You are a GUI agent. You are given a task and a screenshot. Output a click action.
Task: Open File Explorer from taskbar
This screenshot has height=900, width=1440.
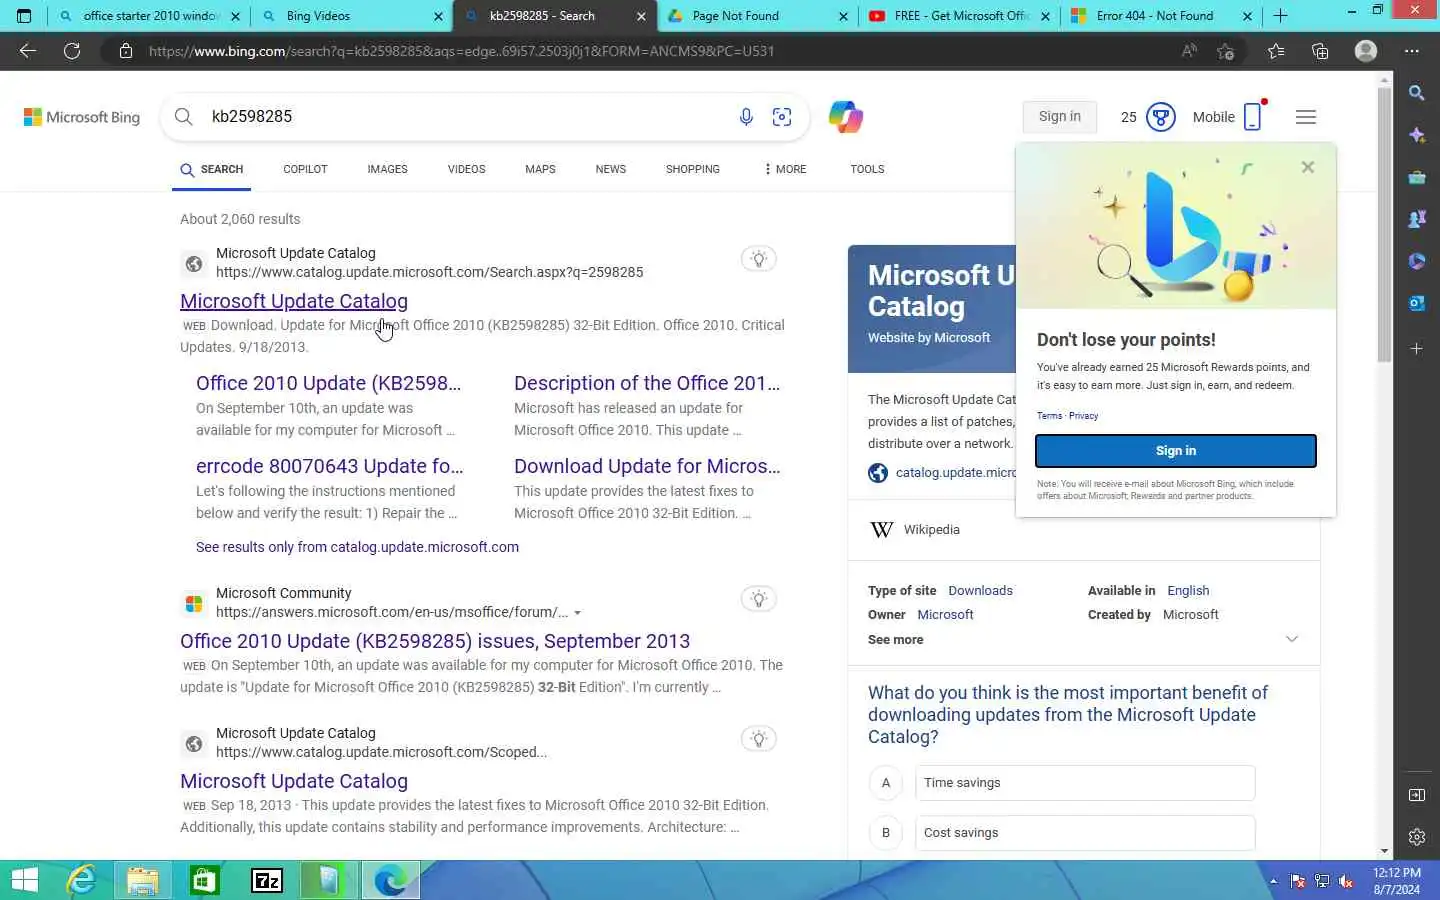pyautogui.click(x=143, y=880)
